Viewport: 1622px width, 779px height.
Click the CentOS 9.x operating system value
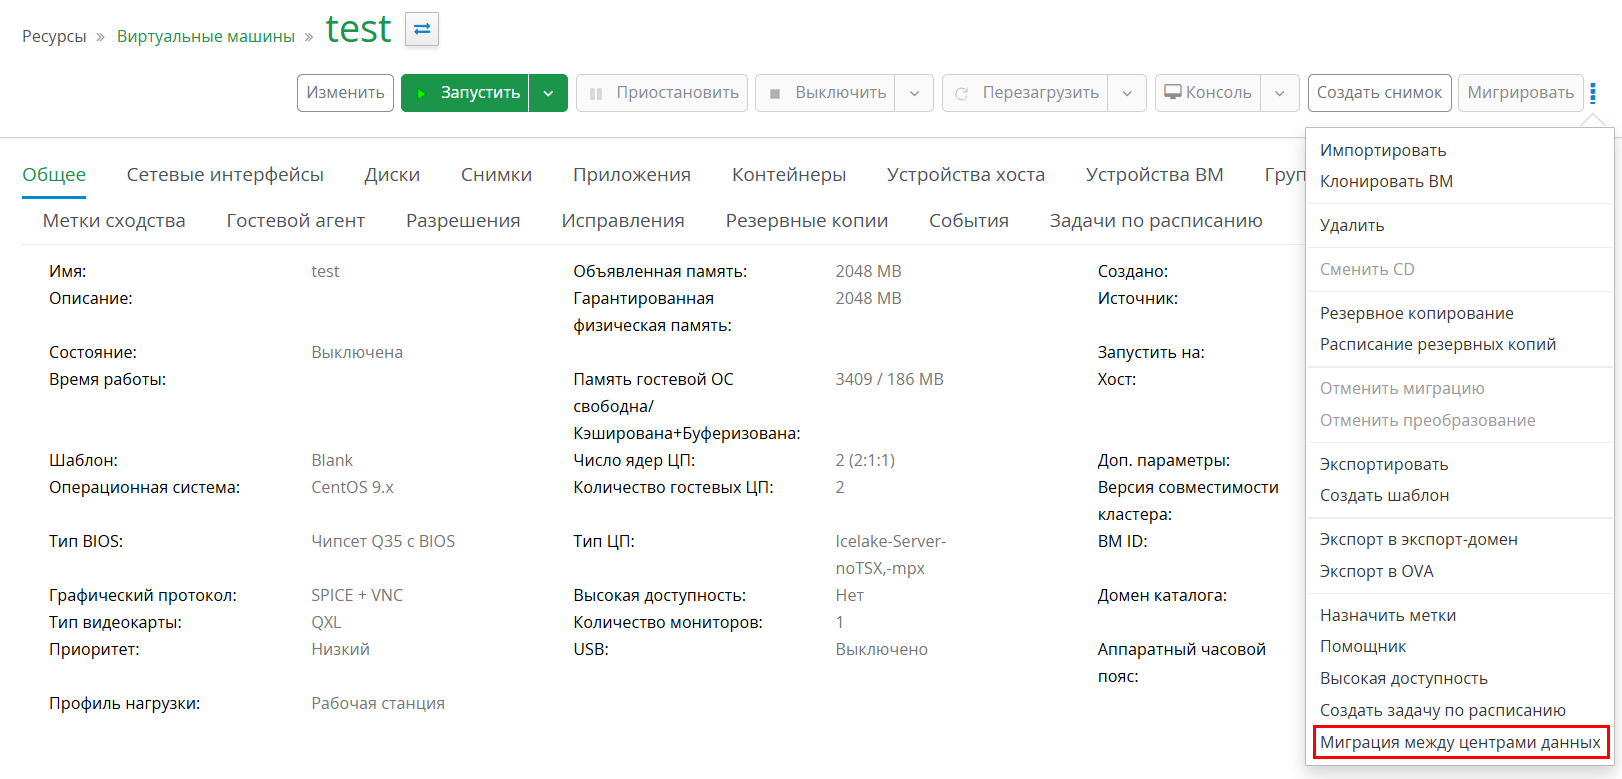352,487
